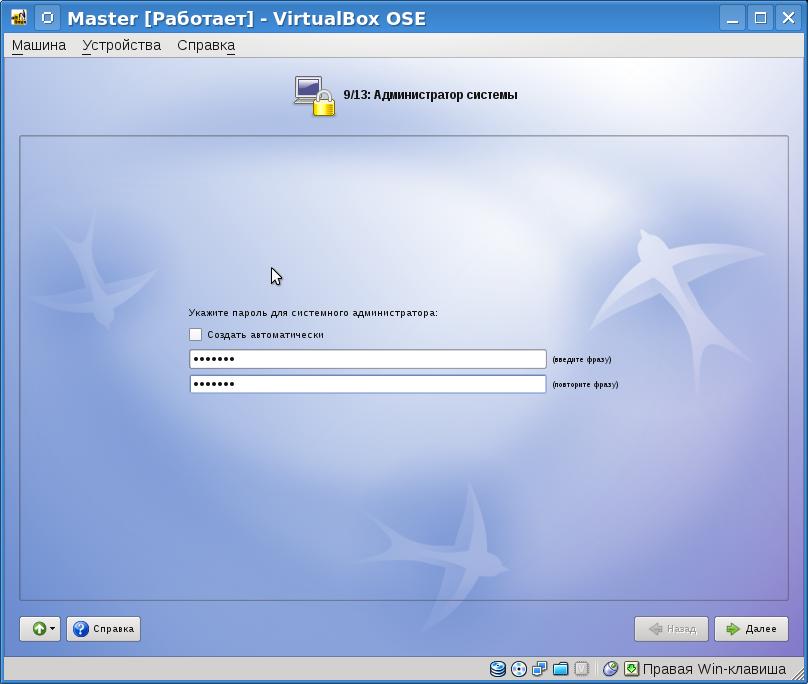Click the CD/DVD drive status icon
This screenshot has height=684, width=808.
pyautogui.click(x=518, y=669)
